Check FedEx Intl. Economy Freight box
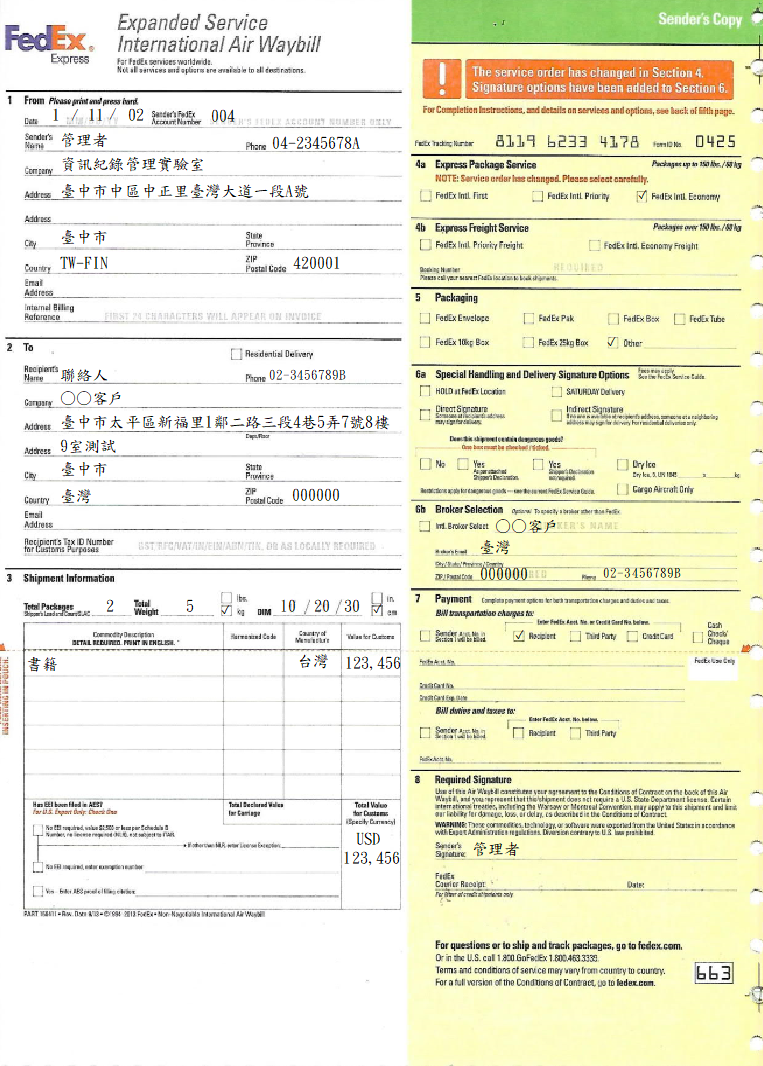This screenshot has width=763, height=1066. [594, 245]
